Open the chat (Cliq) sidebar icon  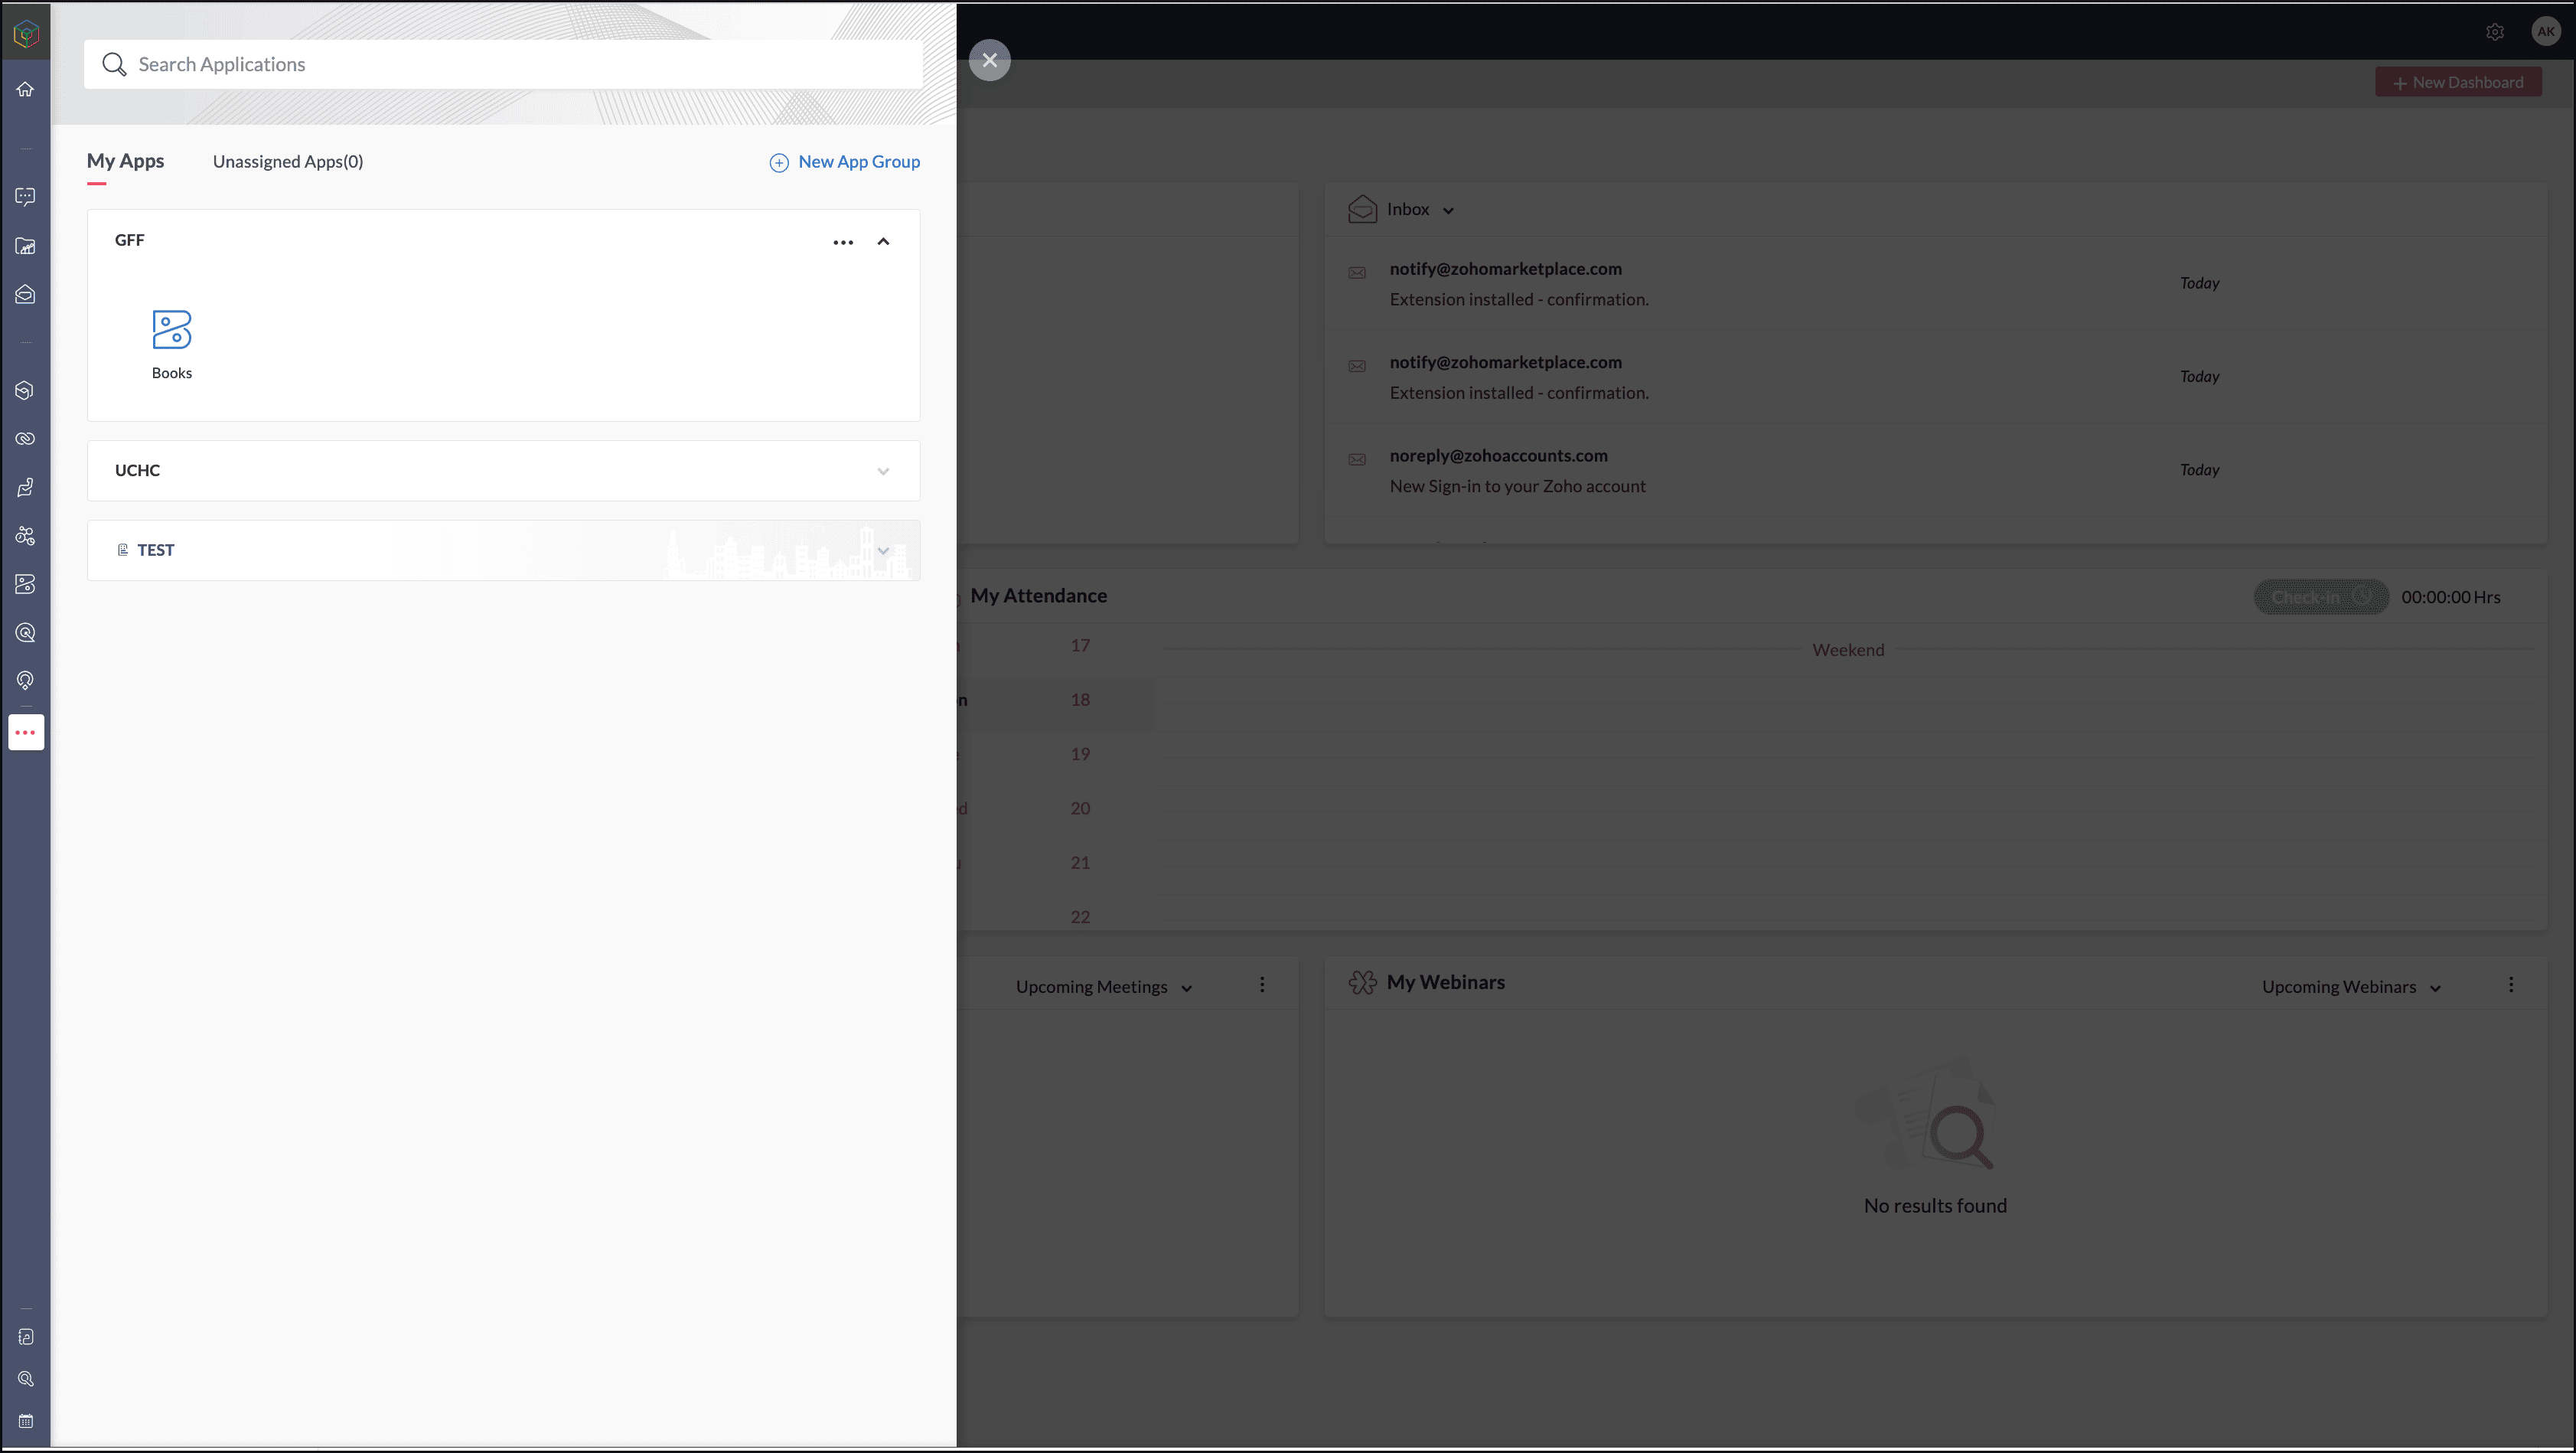point(25,197)
